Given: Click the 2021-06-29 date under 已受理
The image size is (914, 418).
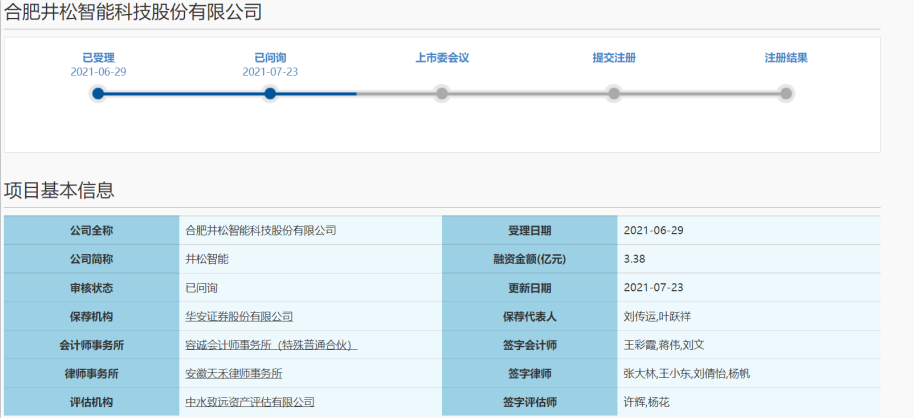Looking at the screenshot, I should click(99, 72).
